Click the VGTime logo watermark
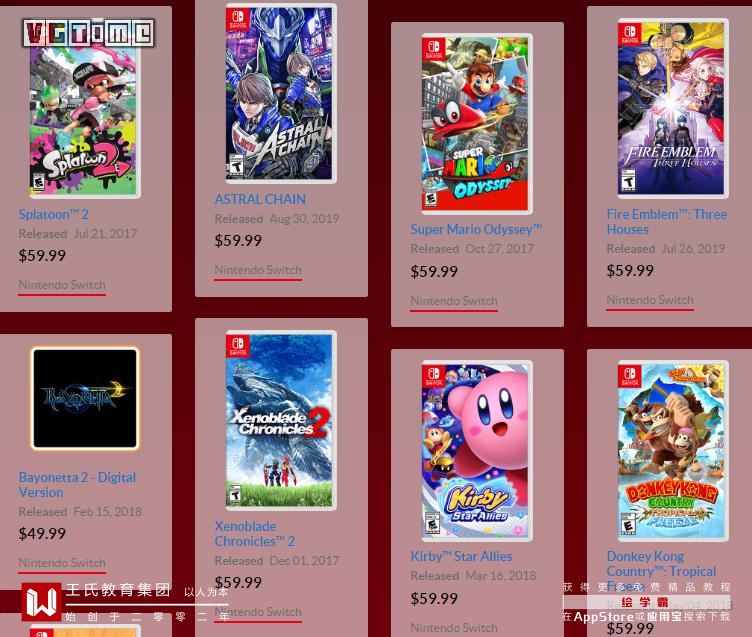This screenshot has width=752, height=637. (x=89, y=33)
